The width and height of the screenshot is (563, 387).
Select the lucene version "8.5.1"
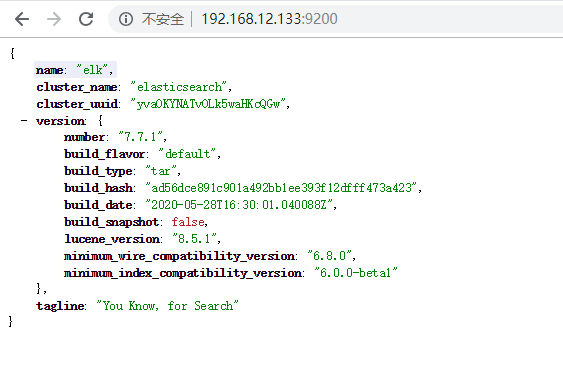[194, 239]
